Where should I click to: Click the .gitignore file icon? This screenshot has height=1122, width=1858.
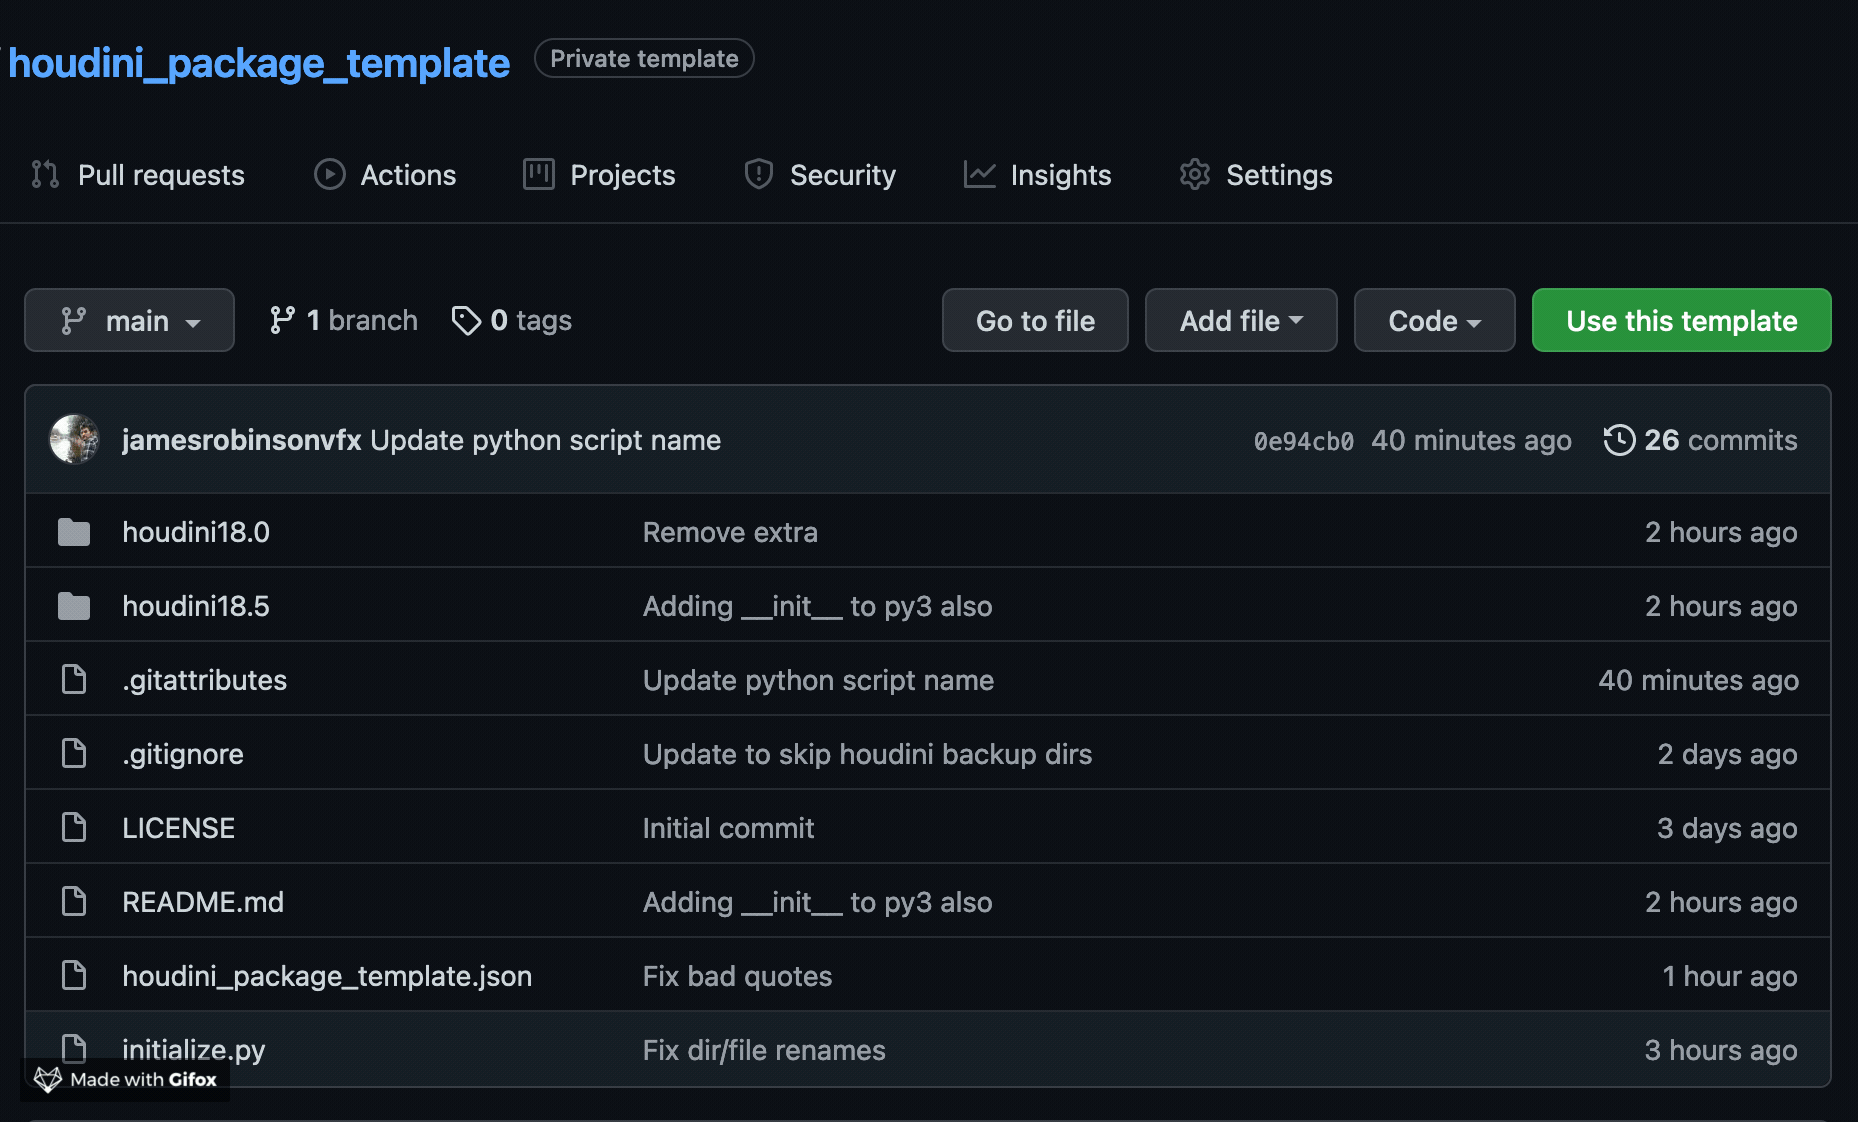74,754
